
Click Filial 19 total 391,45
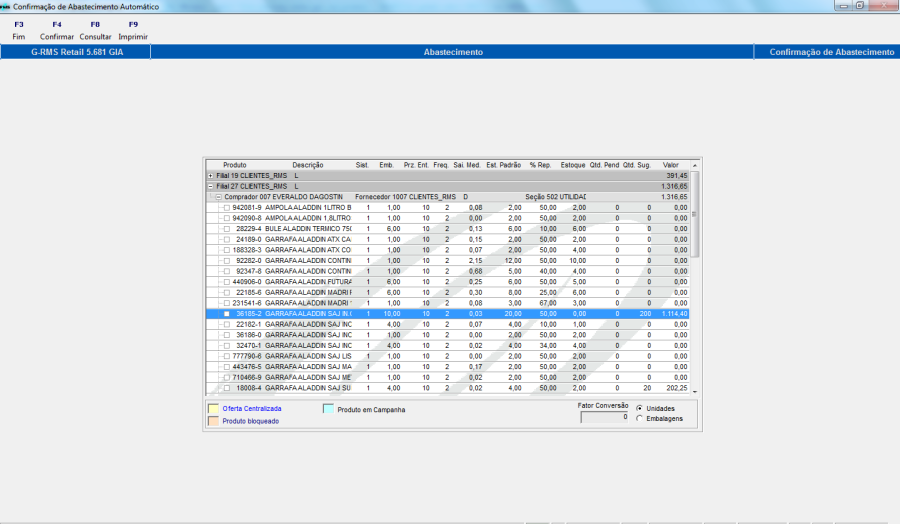click(x=677, y=176)
